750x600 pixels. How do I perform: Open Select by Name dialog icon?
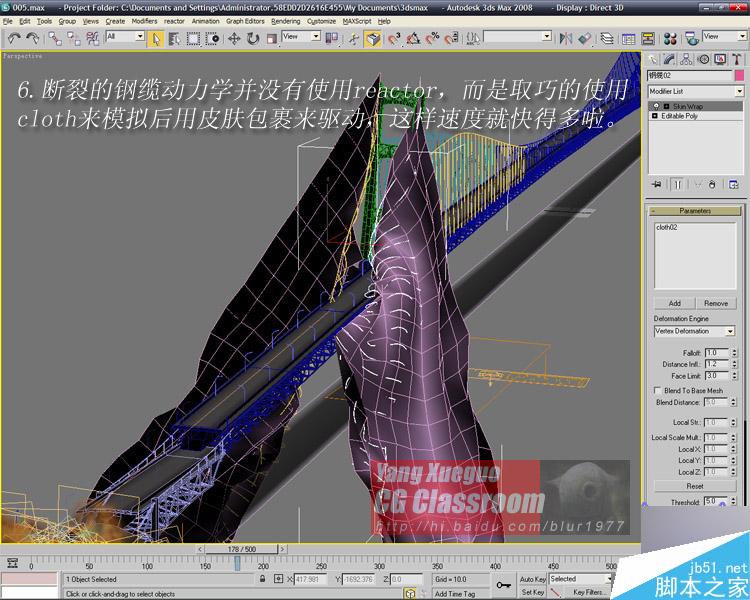[174, 39]
